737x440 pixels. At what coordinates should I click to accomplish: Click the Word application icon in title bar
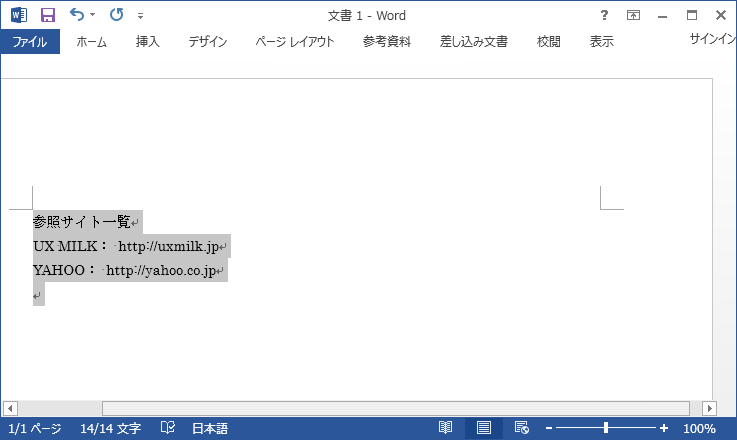pyautogui.click(x=18, y=15)
